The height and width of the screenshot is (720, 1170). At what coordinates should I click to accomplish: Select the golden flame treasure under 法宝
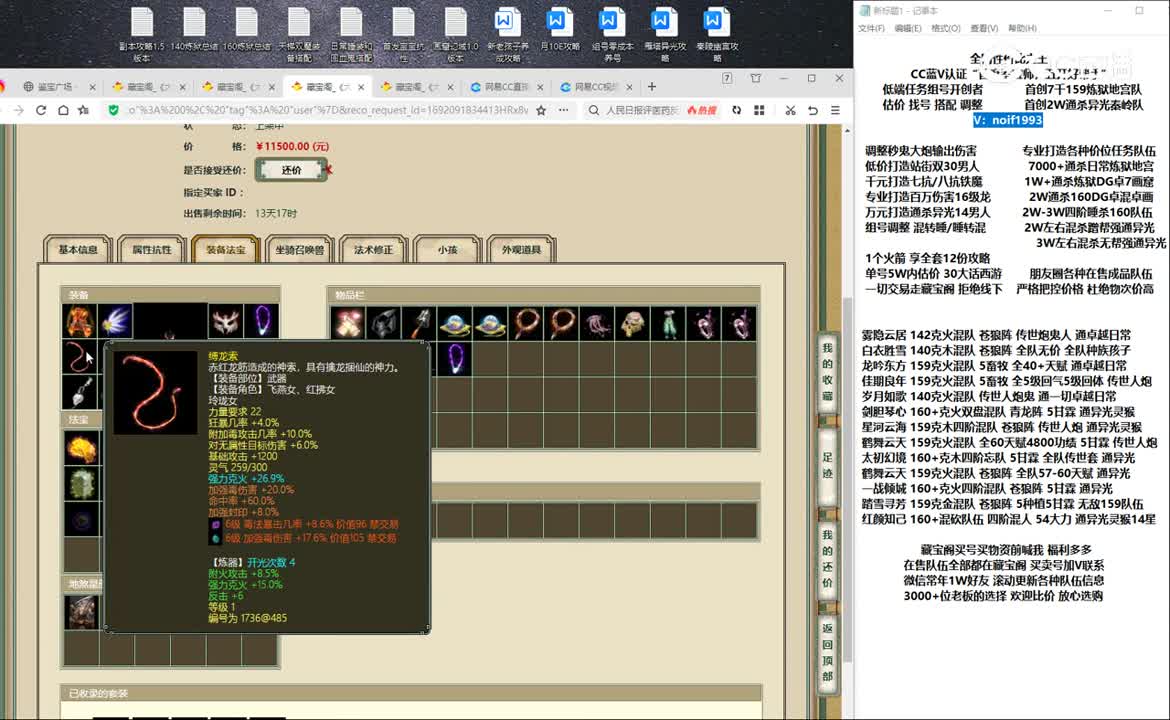coord(81,448)
